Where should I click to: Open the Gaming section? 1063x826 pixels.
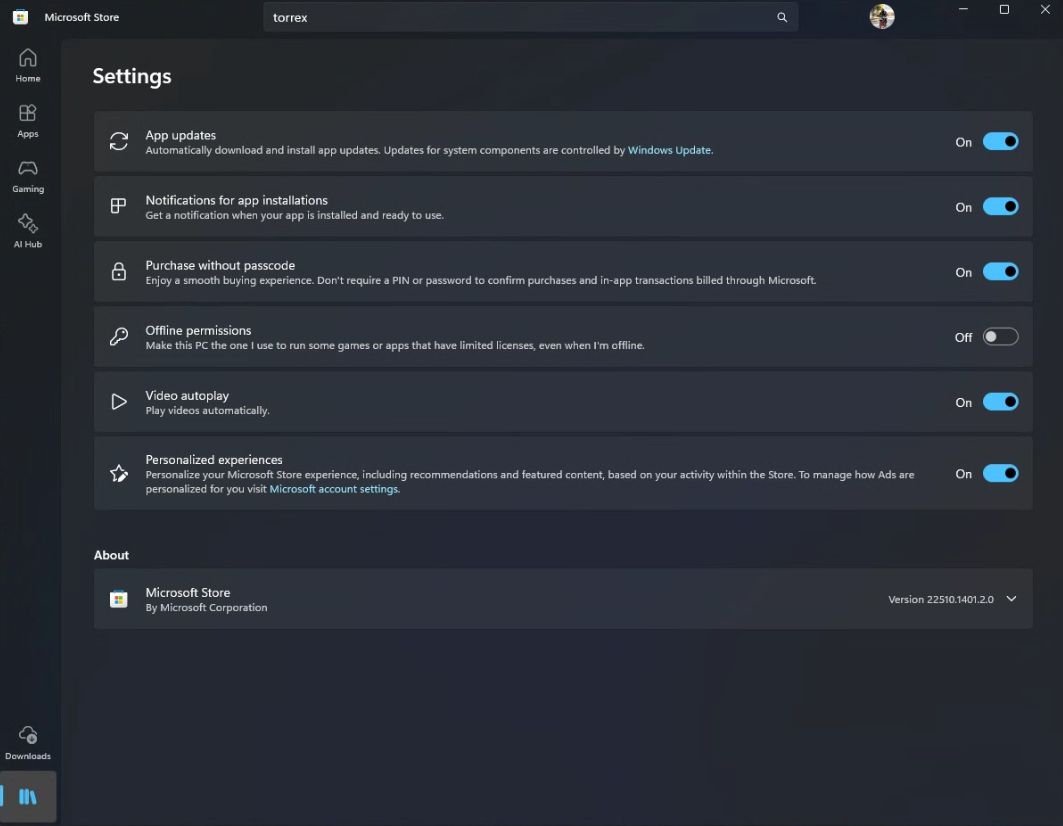point(28,176)
